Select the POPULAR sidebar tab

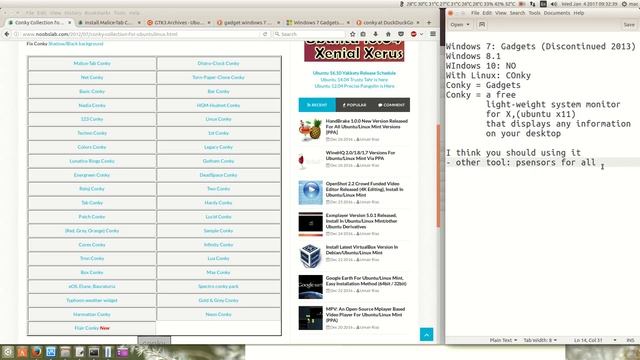(x=354, y=105)
